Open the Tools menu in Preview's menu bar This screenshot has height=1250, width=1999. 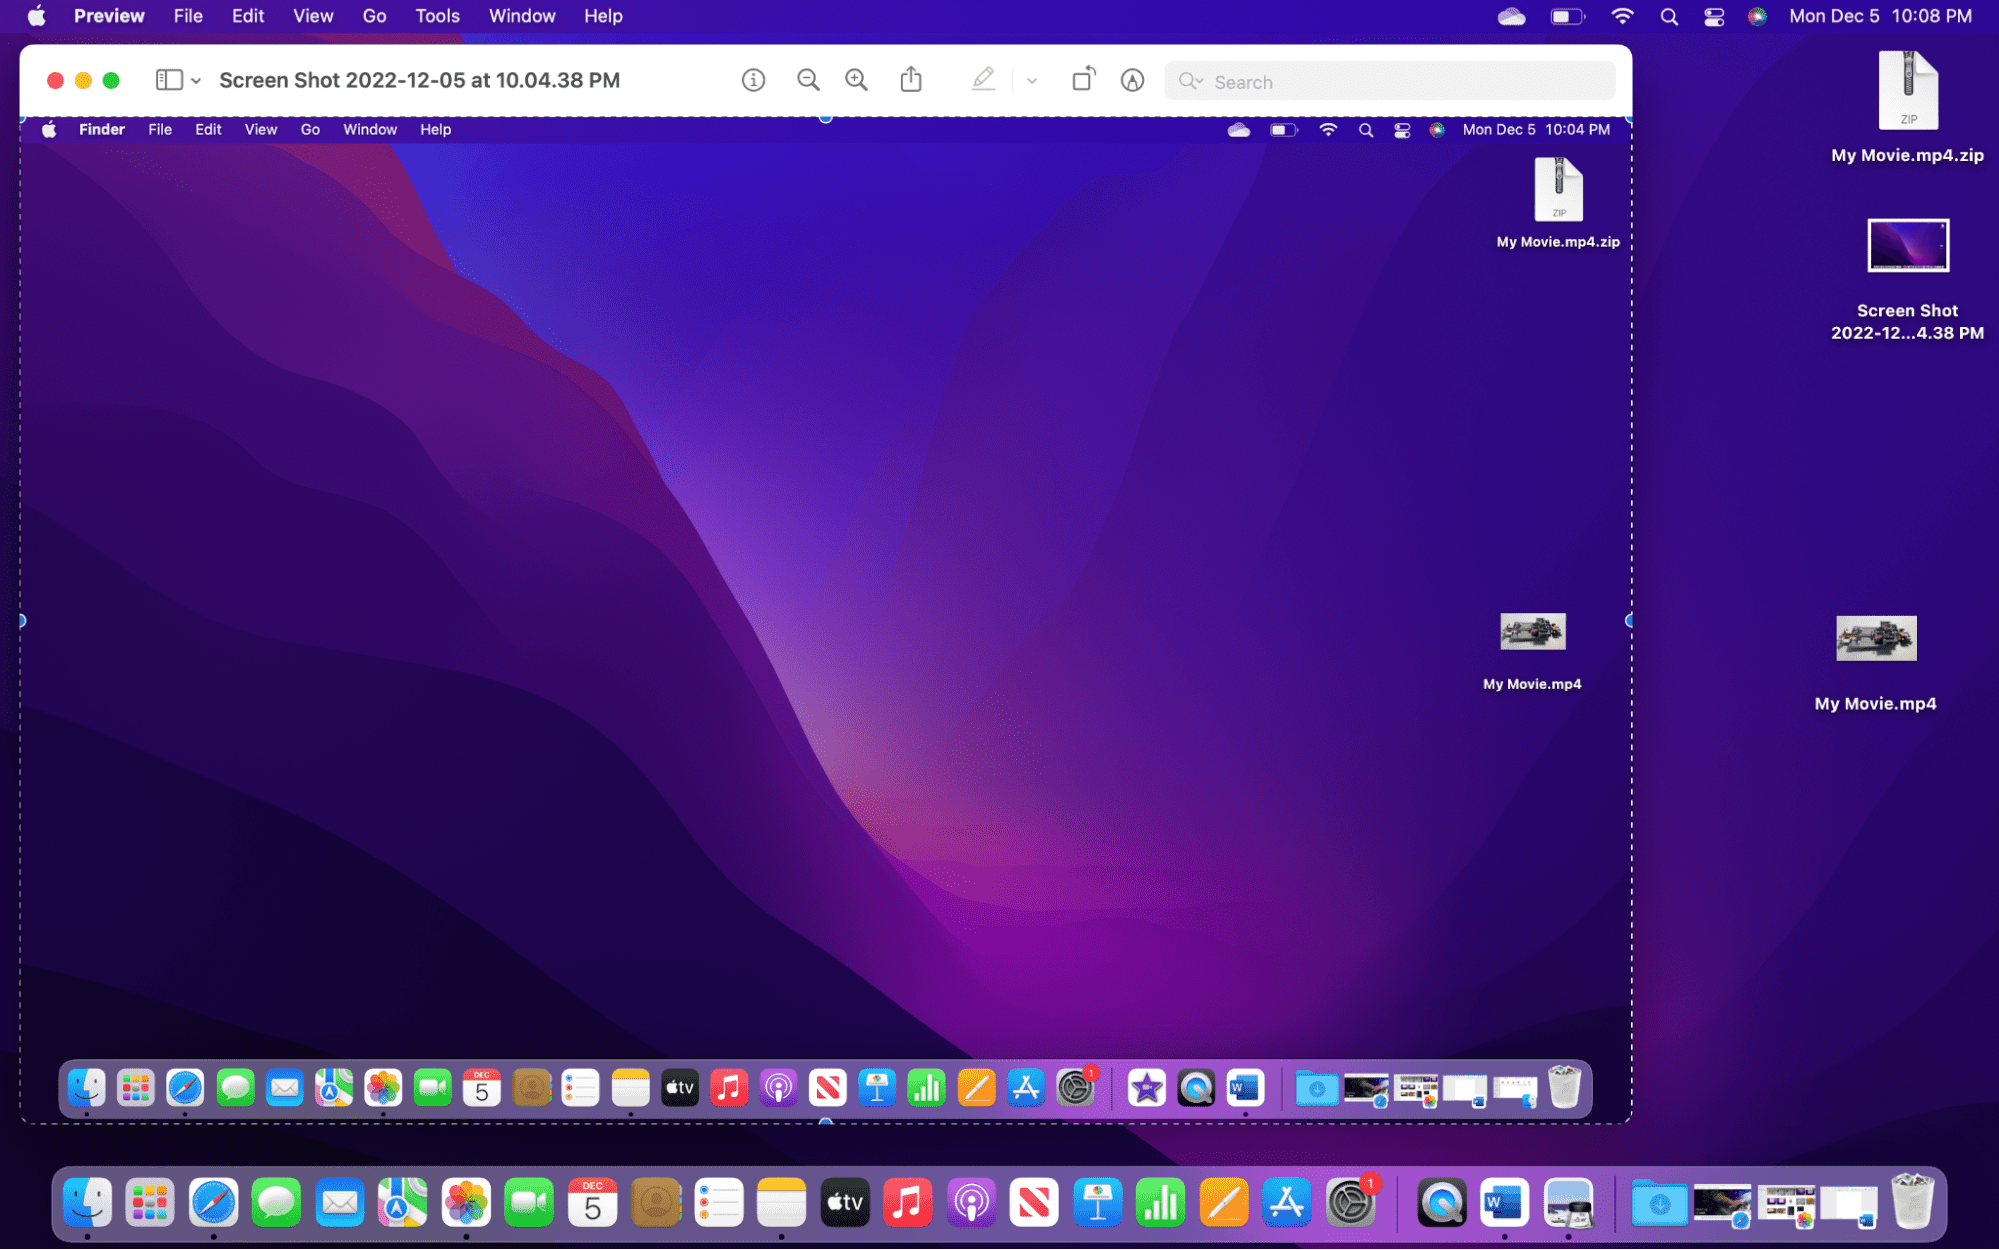click(437, 16)
